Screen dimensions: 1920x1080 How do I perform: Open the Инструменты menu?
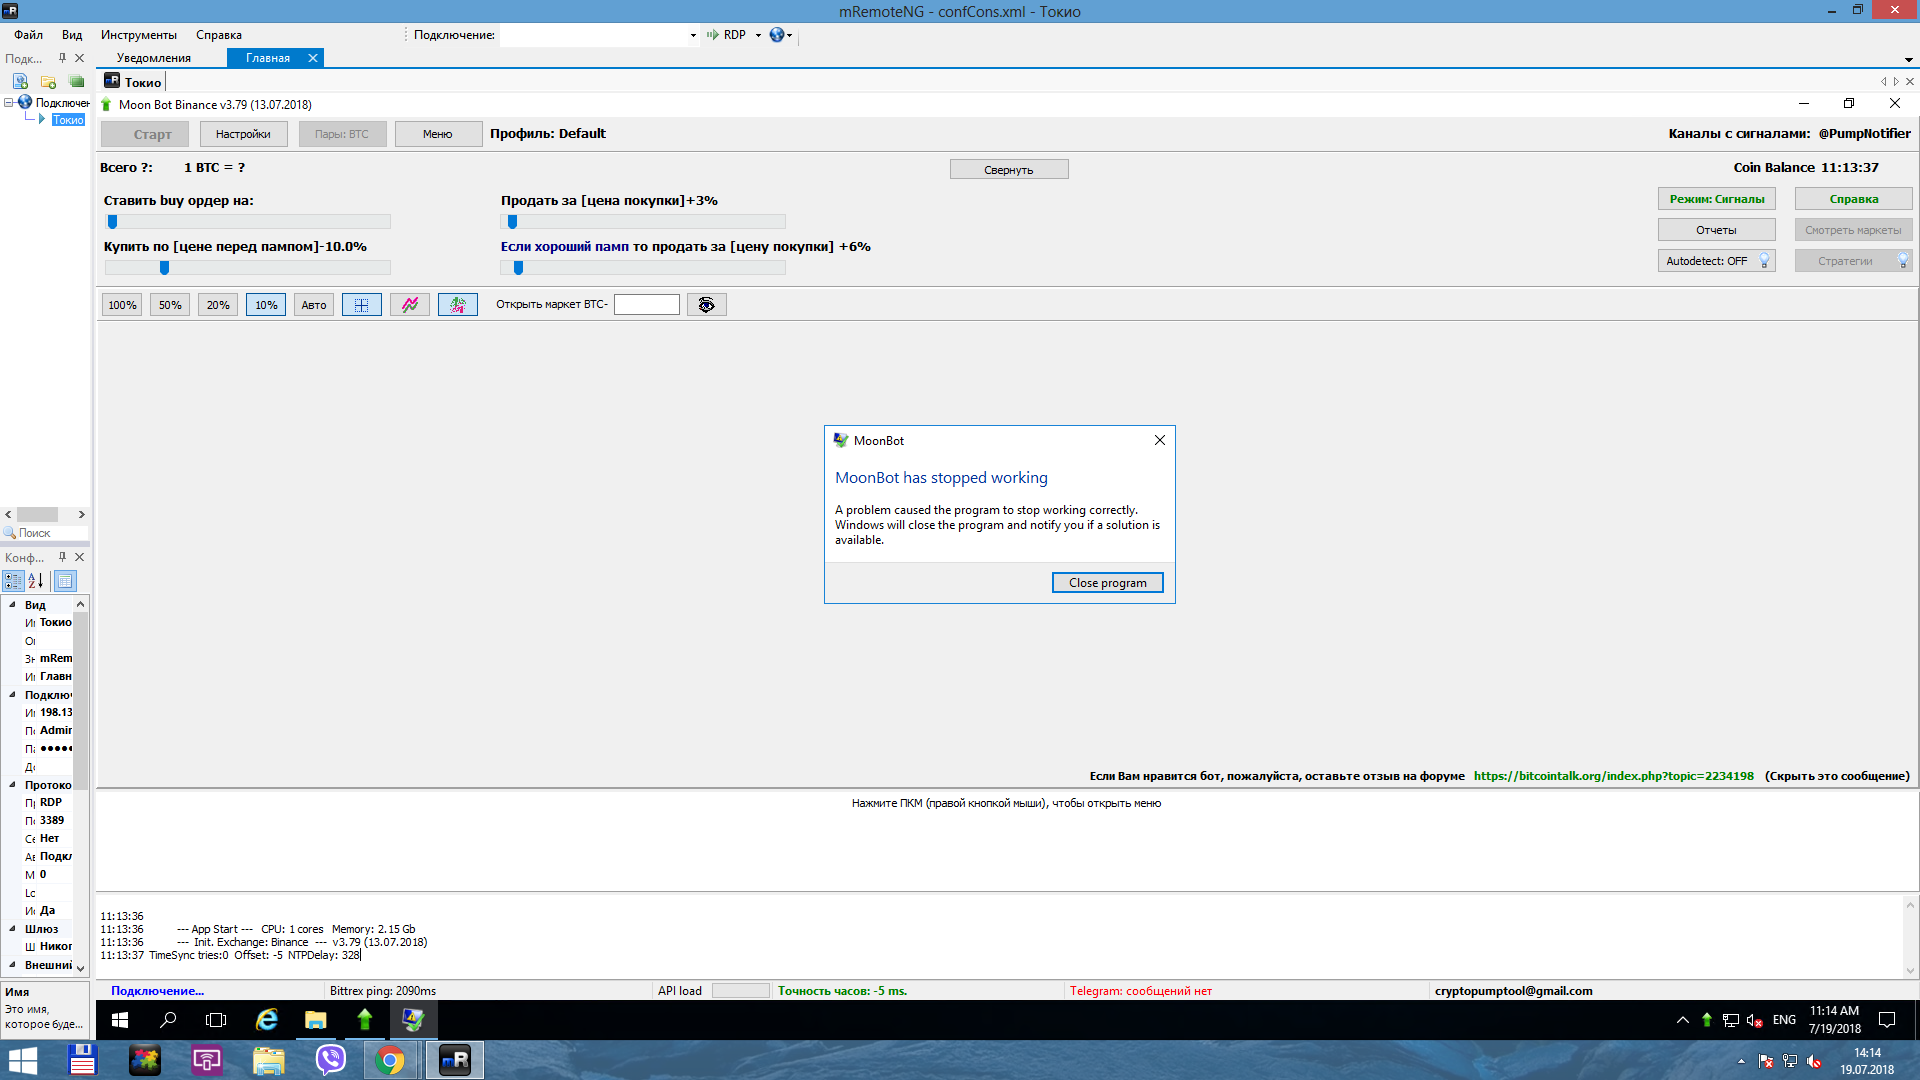pyautogui.click(x=138, y=35)
